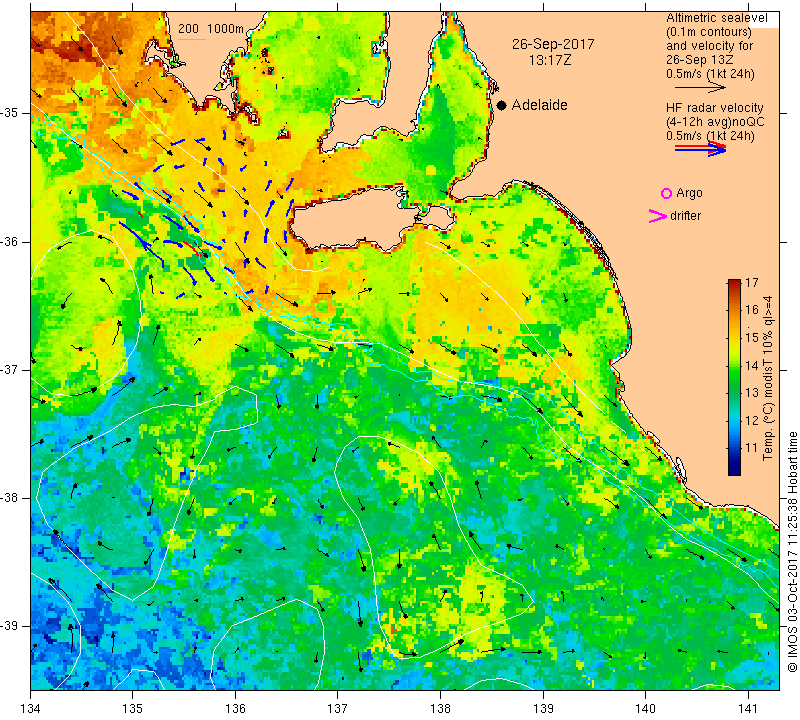Viewport: 800px width, 720px height.
Task: Click the 'Altimetric sealevel' legend heading
Action: (x=717, y=18)
